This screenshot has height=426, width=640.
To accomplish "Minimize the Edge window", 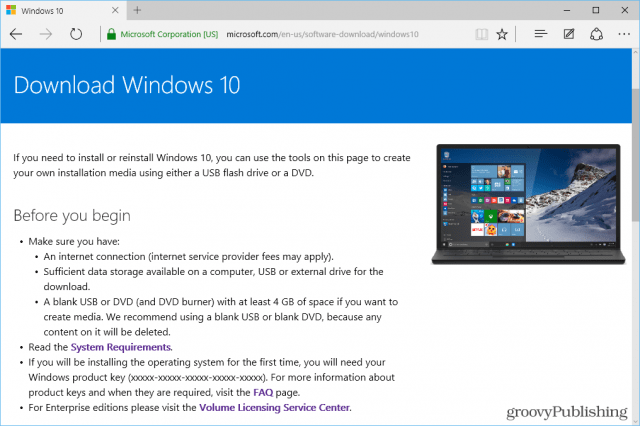I will (567, 10).
